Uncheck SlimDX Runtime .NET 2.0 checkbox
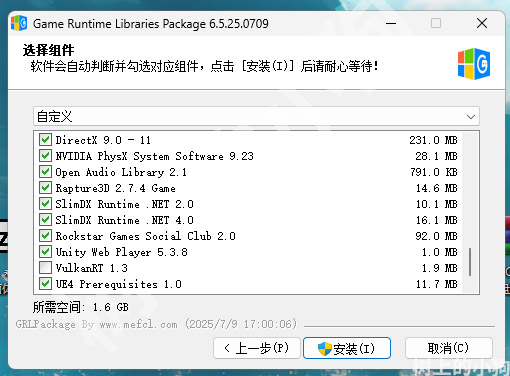 click(45, 204)
